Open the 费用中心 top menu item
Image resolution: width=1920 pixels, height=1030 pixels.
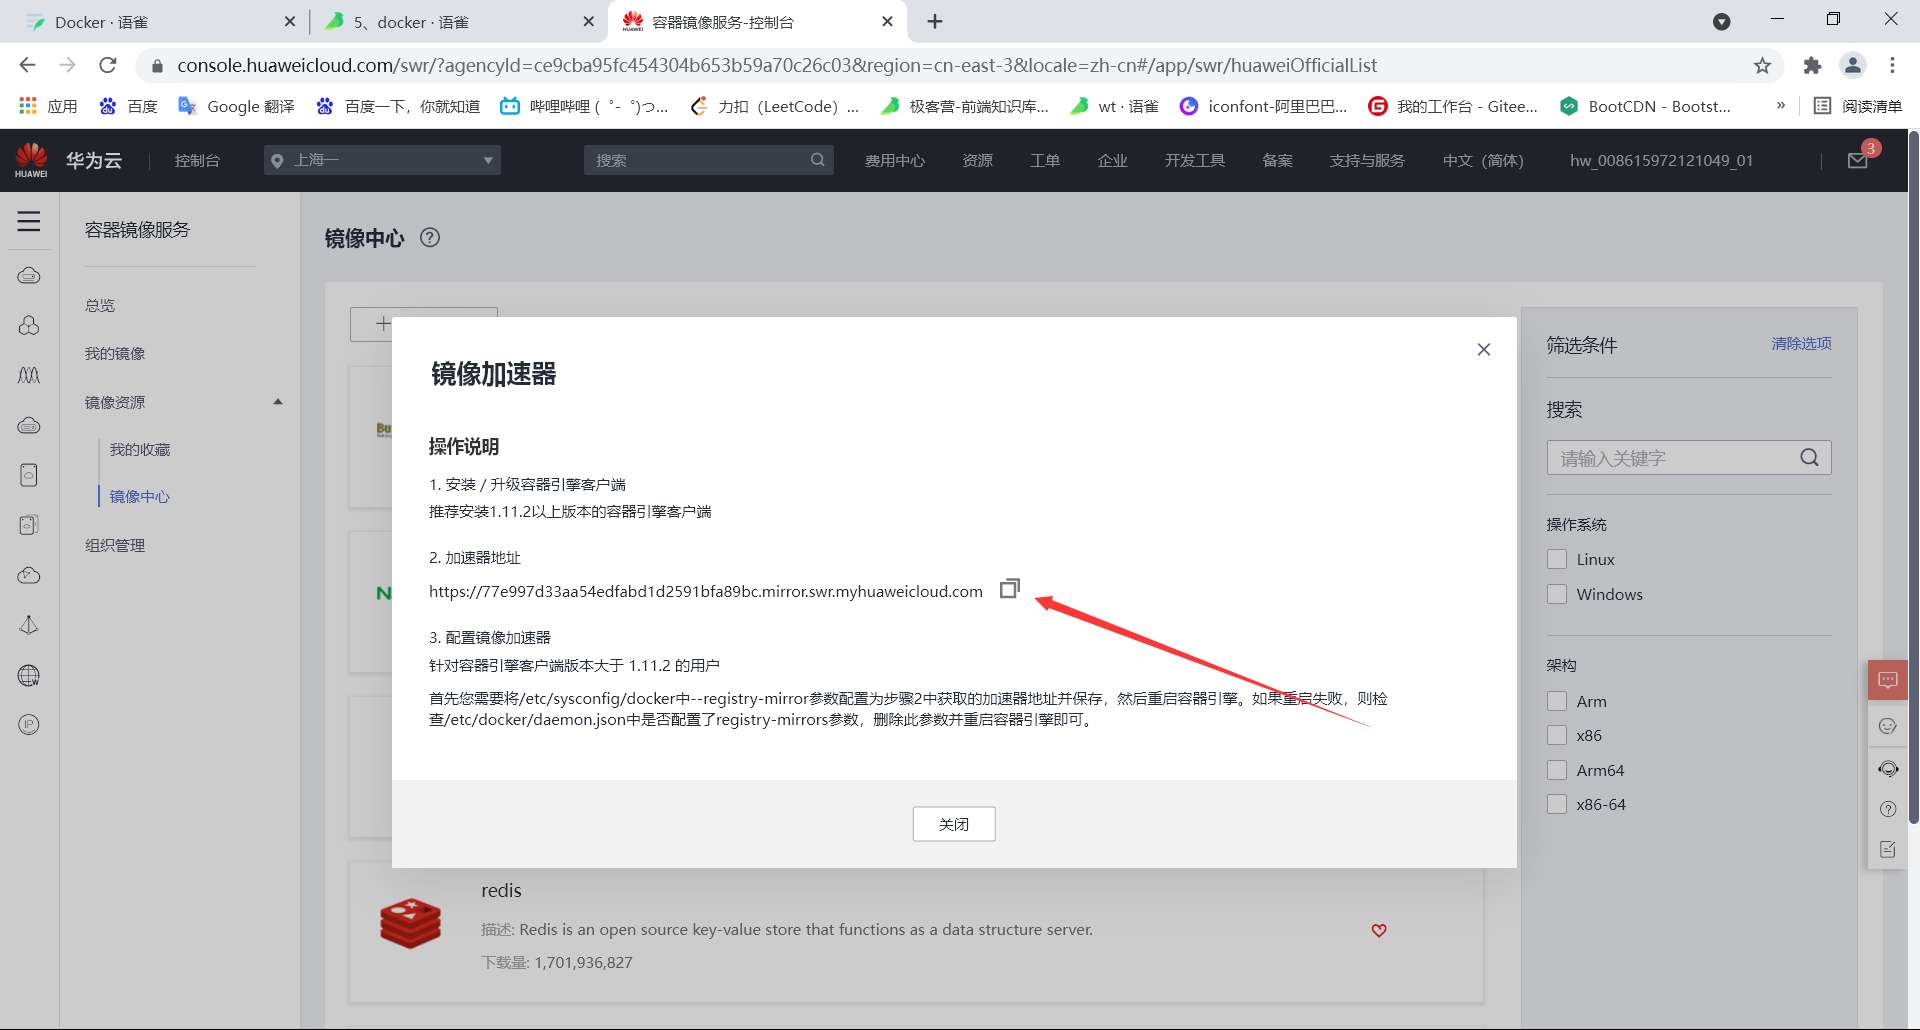coord(895,160)
